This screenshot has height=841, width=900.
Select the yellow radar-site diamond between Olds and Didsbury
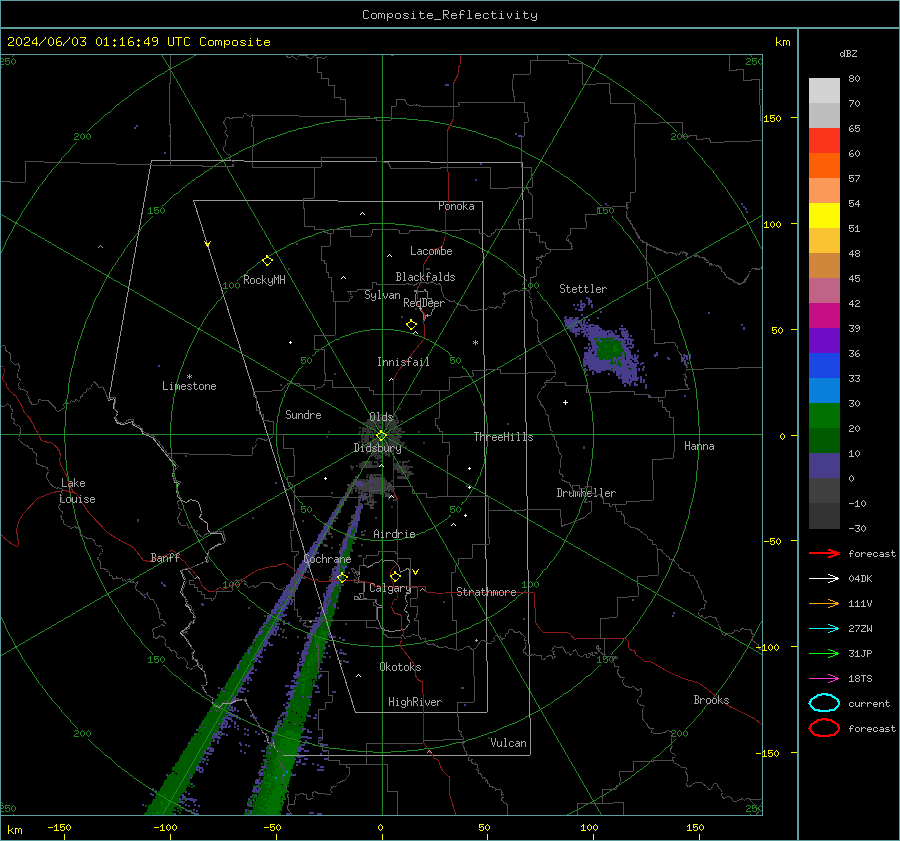point(381,436)
